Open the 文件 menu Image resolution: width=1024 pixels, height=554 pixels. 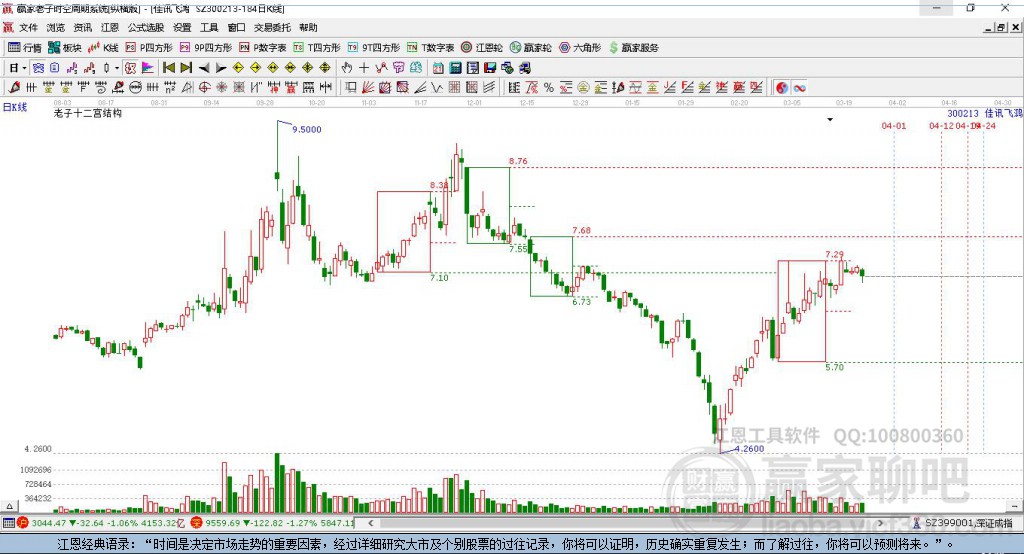click(28, 27)
